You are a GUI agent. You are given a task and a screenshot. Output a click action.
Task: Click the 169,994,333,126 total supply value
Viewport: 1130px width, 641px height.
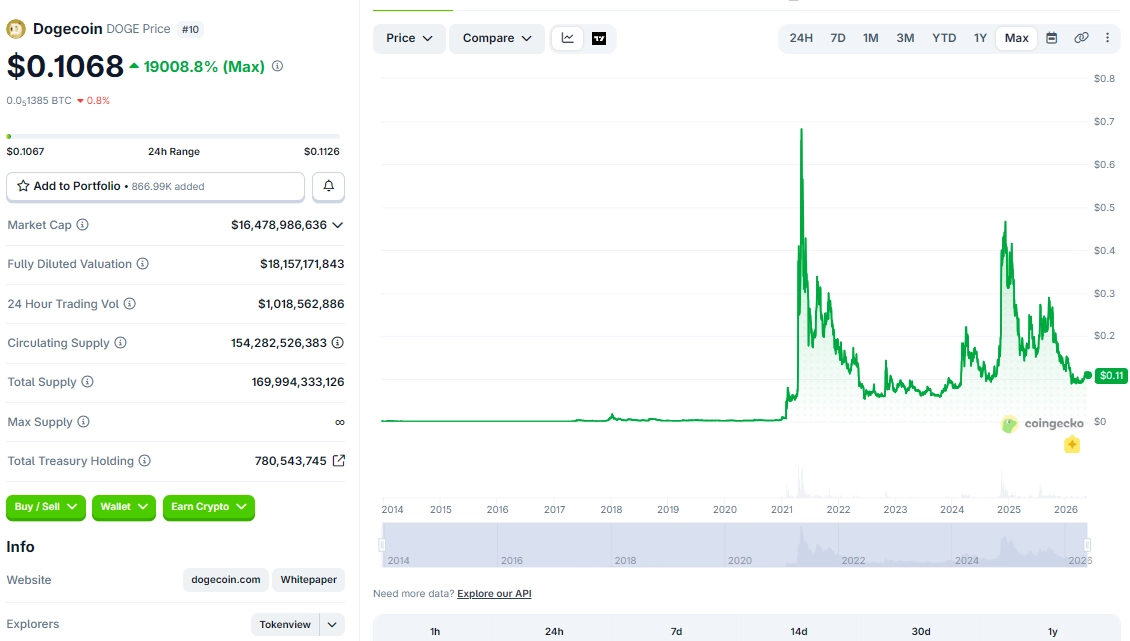coord(298,381)
